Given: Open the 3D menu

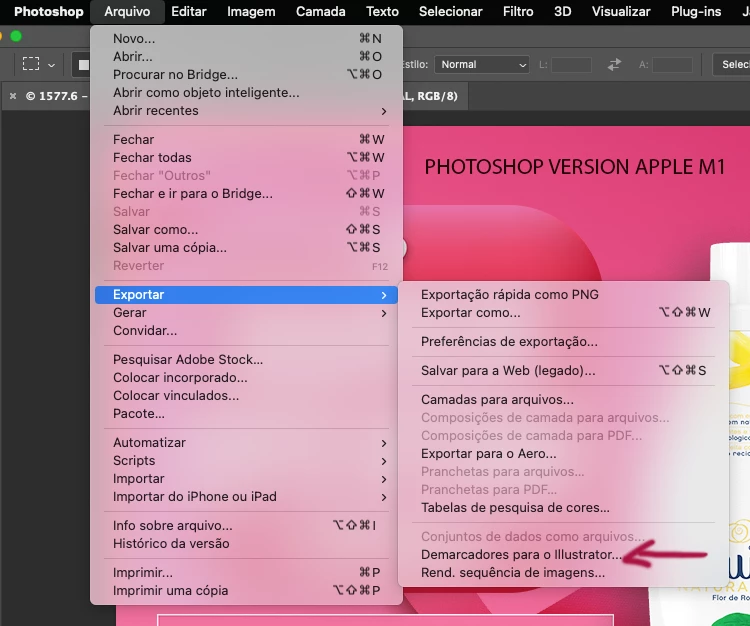Looking at the screenshot, I should point(562,11).
